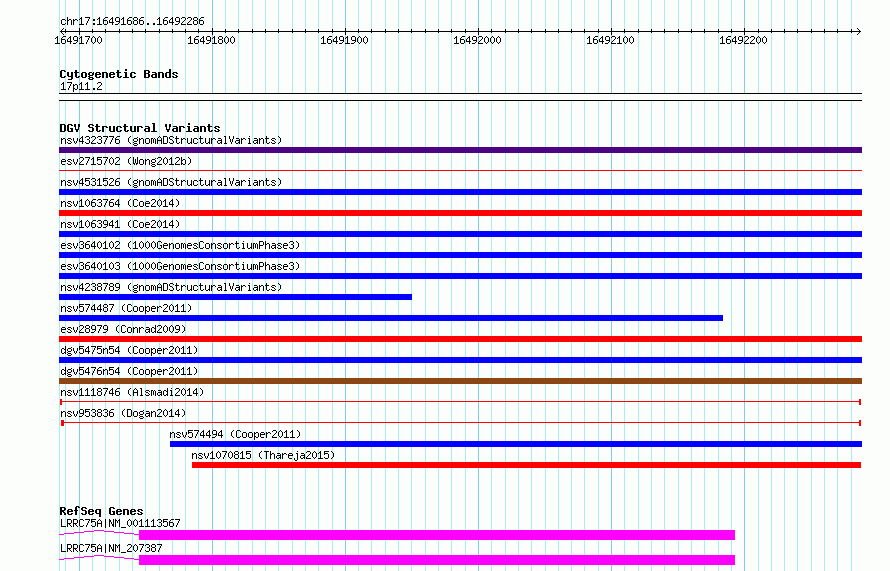
Task: Click the 17p11.2 band label
Action: 81,86
